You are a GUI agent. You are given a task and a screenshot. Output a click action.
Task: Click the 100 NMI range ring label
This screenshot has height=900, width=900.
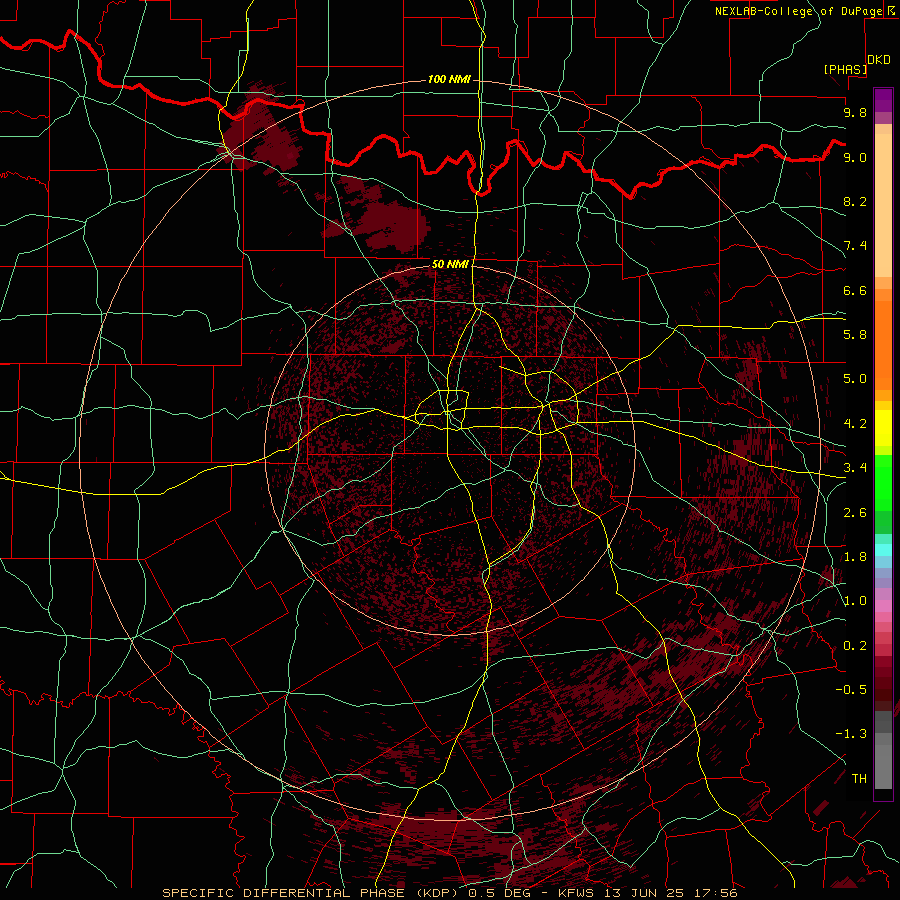point(449,79)
